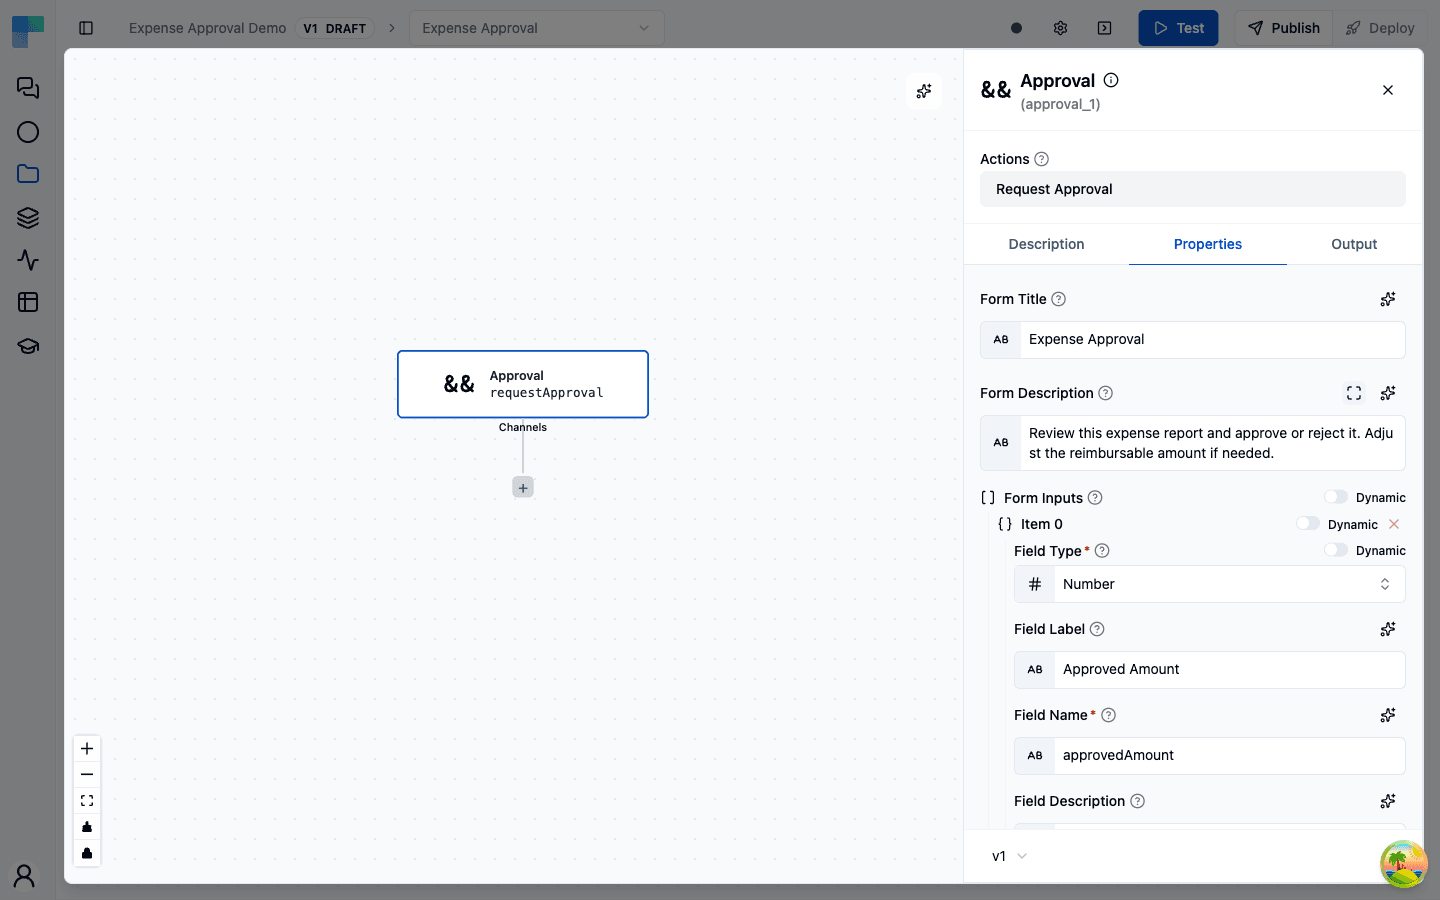The width and height of the screenshot is (1440, 900).
Task: Switch to the Output tab
Action: click(1354, 244)
